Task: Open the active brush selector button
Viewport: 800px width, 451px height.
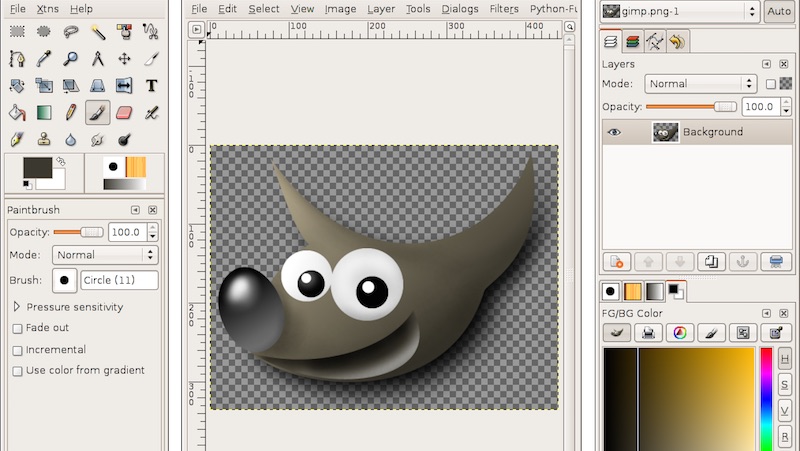Action: [64, 280]
